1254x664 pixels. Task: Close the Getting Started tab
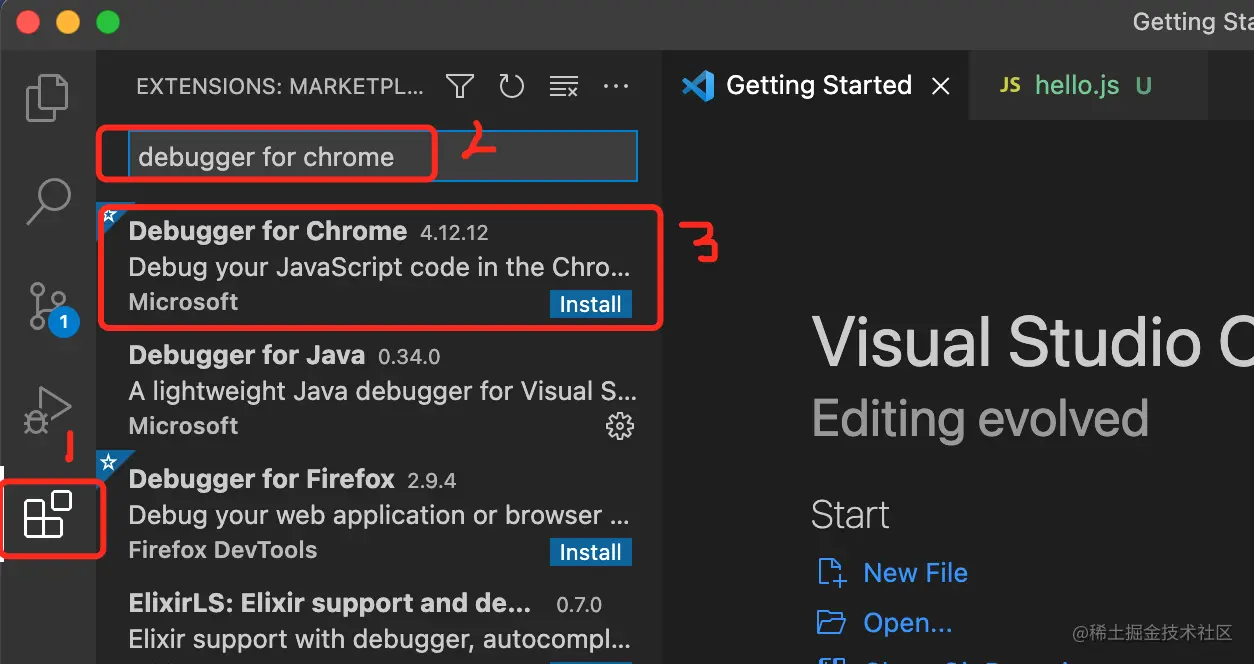point(940,87)
